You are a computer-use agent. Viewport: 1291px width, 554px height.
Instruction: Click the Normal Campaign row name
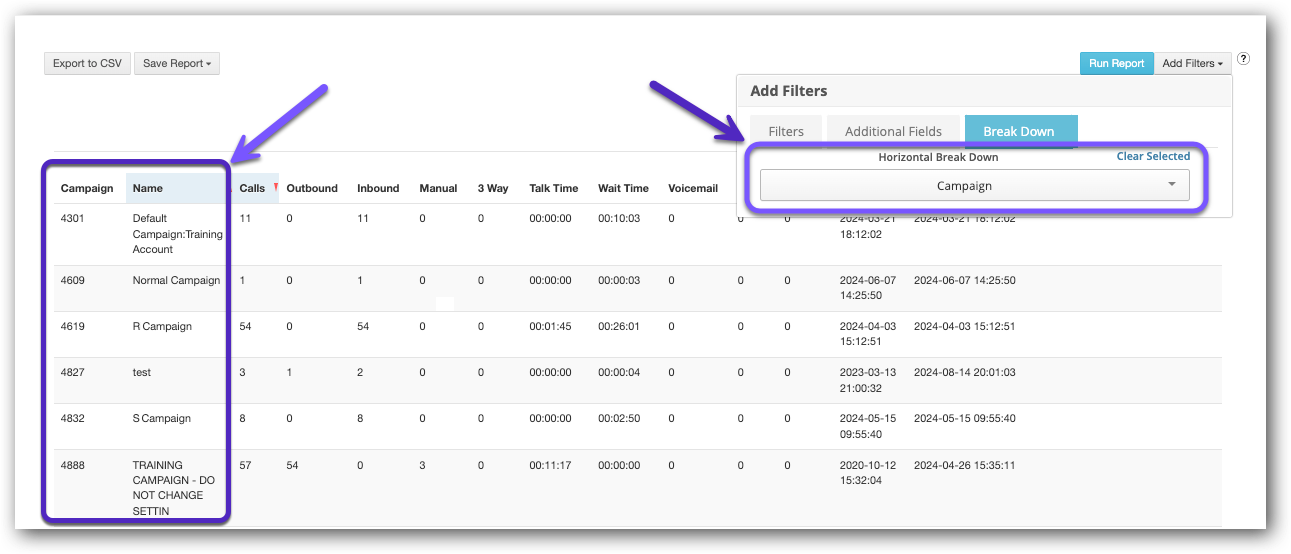tap(176, 280)
